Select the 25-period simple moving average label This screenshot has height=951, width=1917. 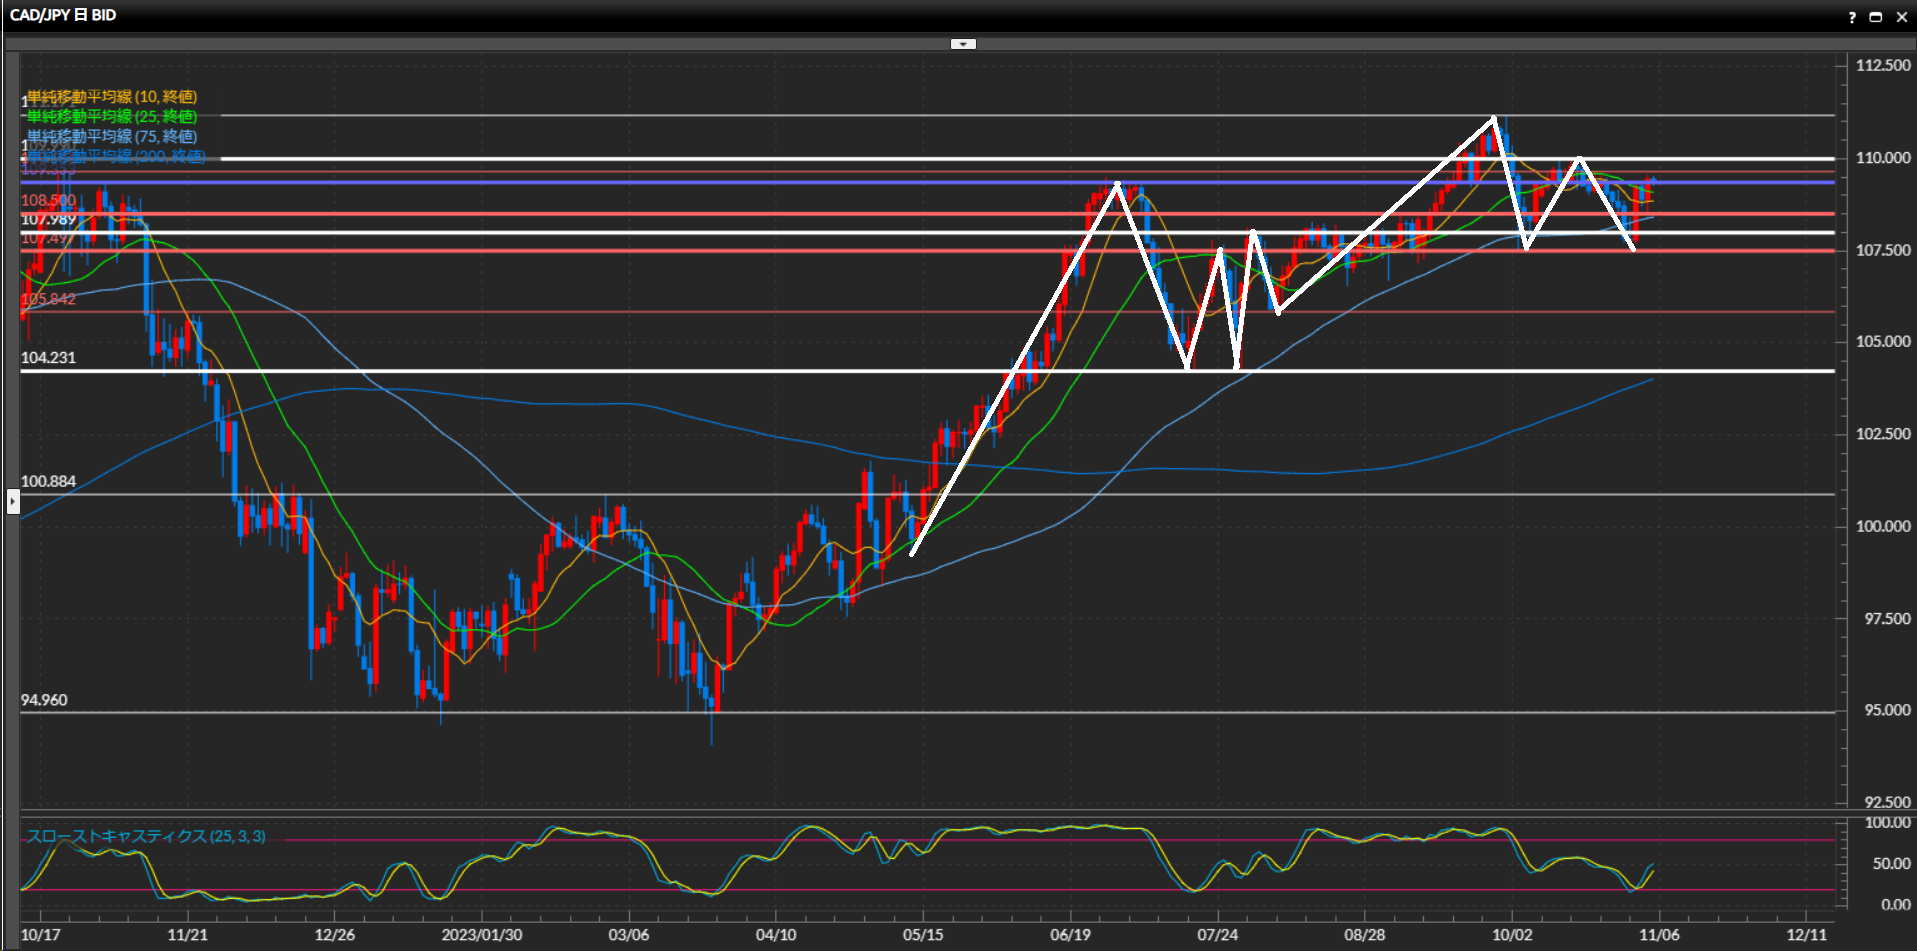[x=111, y=117]
